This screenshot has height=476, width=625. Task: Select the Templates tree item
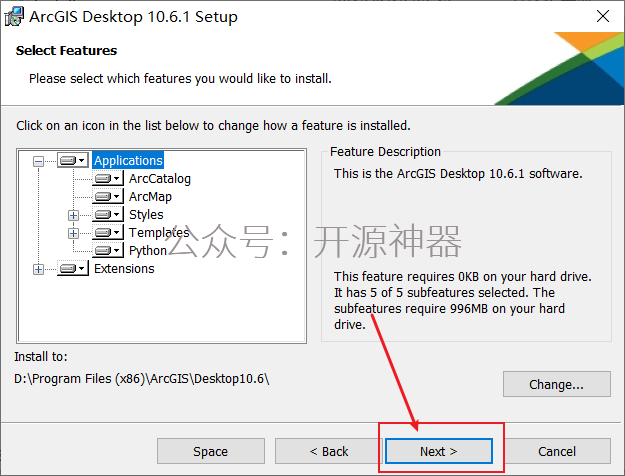[x=159, y=232]
